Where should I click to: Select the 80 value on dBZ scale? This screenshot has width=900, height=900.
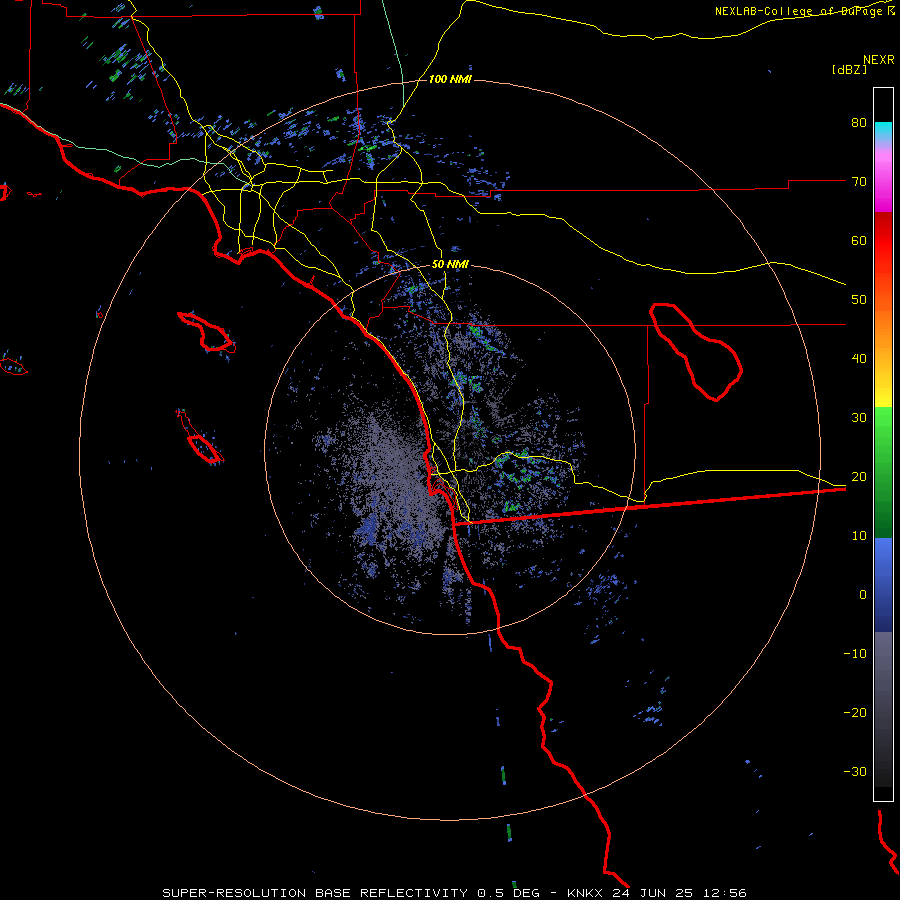point(859,123)
